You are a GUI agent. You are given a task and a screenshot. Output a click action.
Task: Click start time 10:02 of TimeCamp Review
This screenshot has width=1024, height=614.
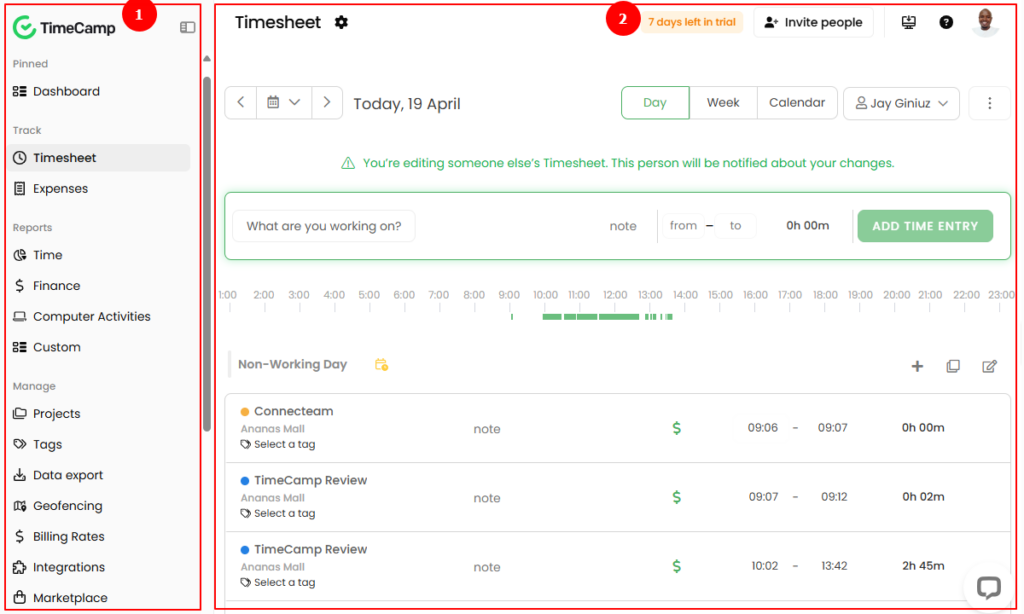coord(764,566)
